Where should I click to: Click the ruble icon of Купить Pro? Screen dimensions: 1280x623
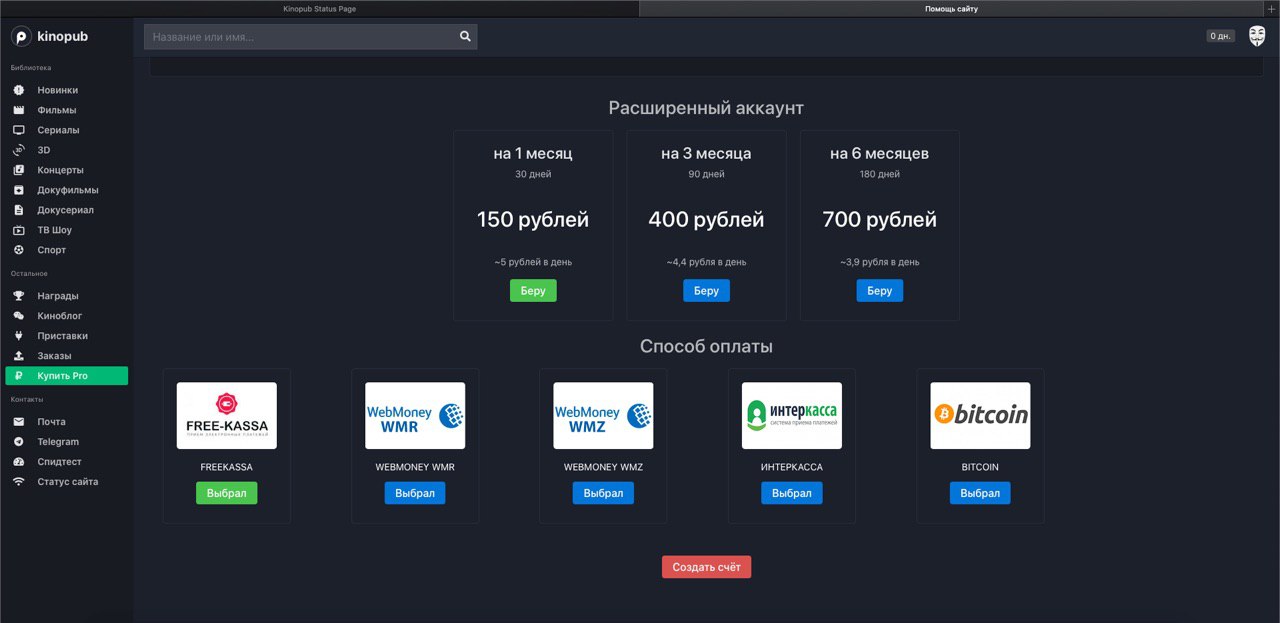(18, 376)
